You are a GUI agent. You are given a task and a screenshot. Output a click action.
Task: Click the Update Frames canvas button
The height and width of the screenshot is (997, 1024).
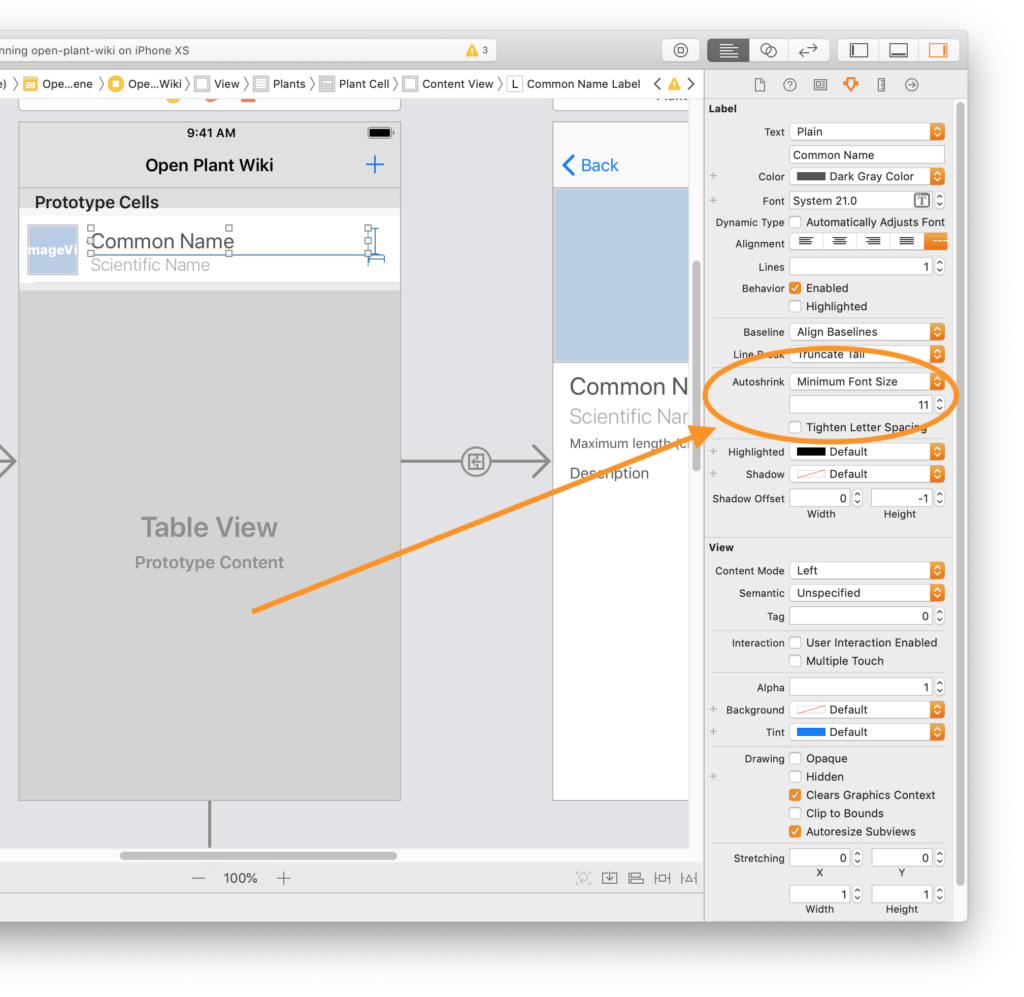click(583, 878)
